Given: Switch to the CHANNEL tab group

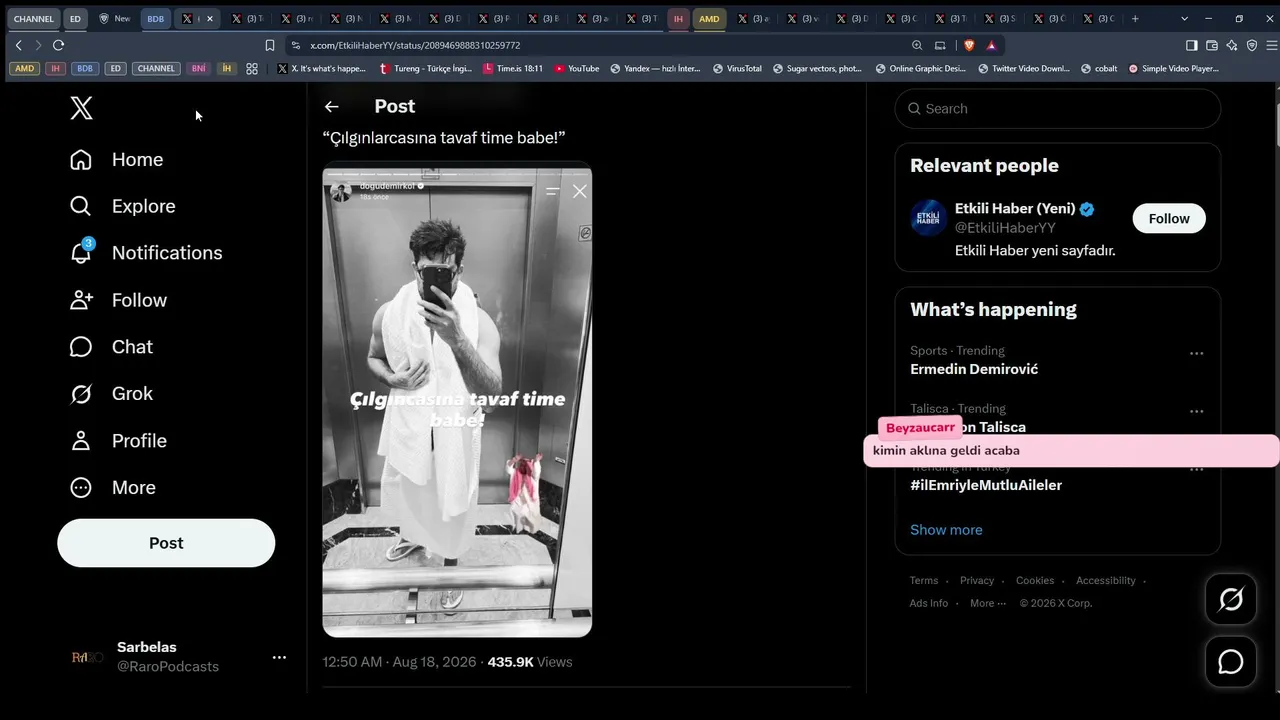Looking at the screenshot, I should pos(34,19).
